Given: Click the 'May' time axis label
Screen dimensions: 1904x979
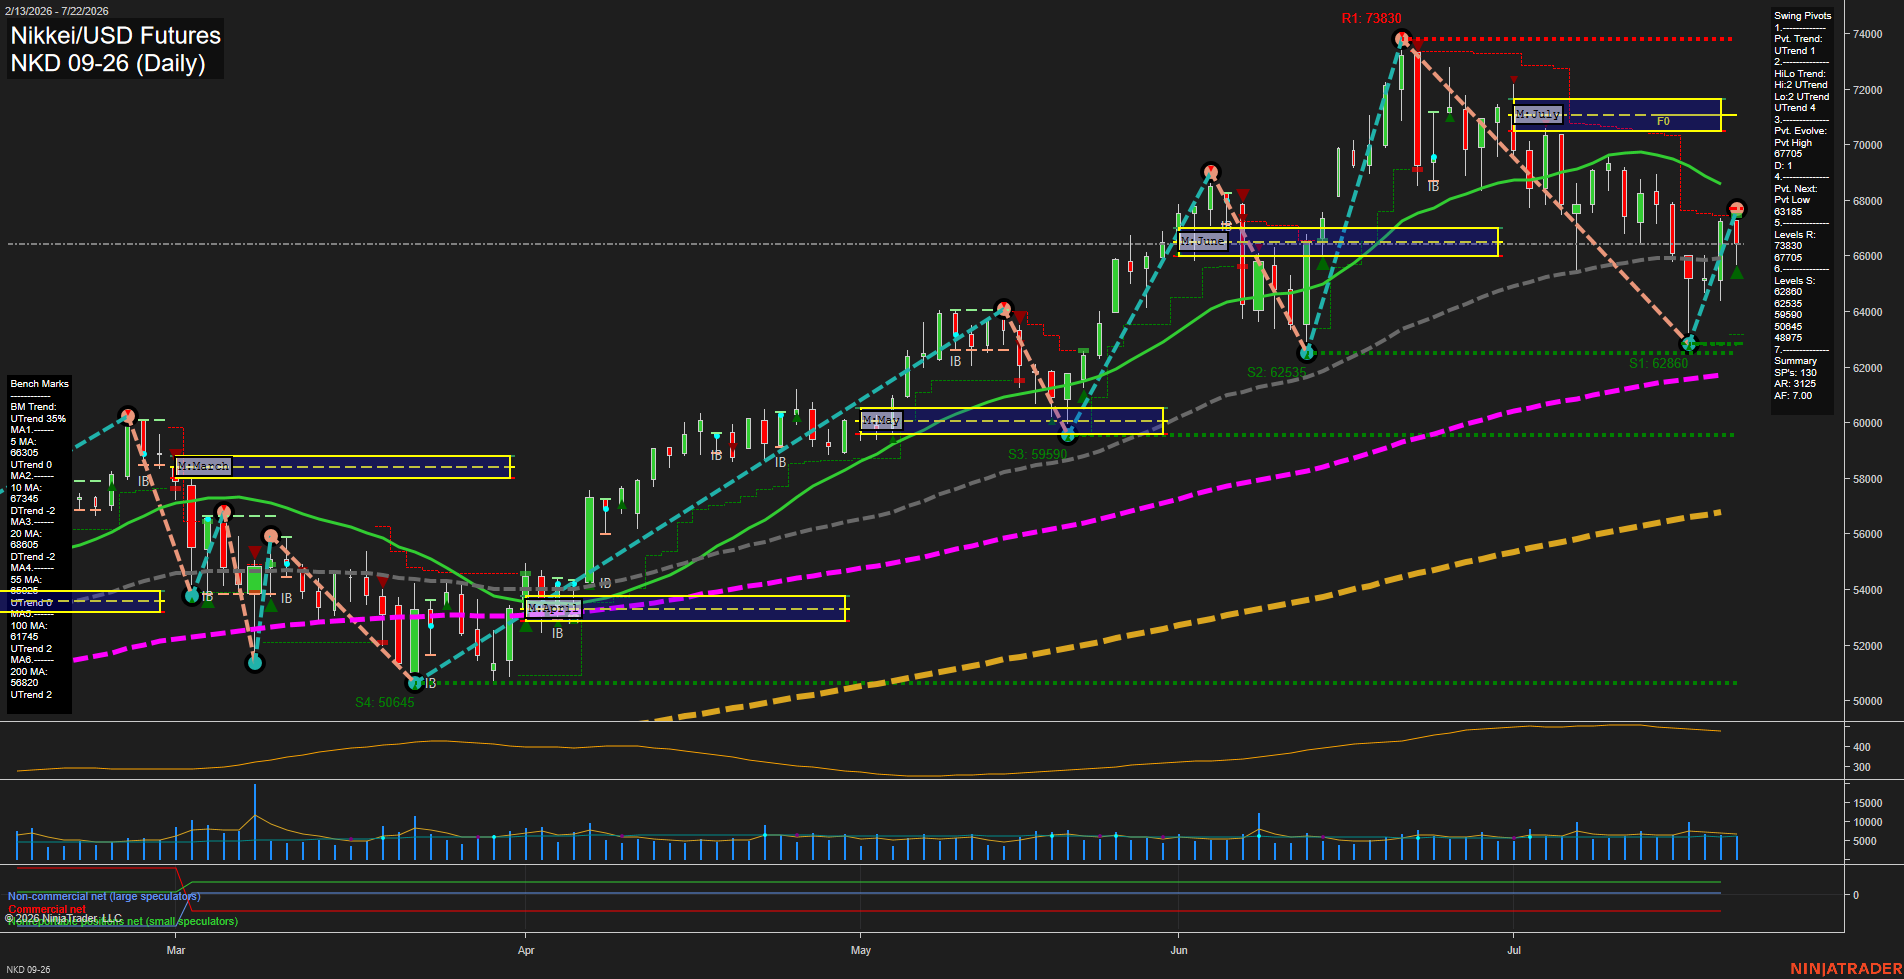Looking at the screenshot, I should [x=861, y=950].
